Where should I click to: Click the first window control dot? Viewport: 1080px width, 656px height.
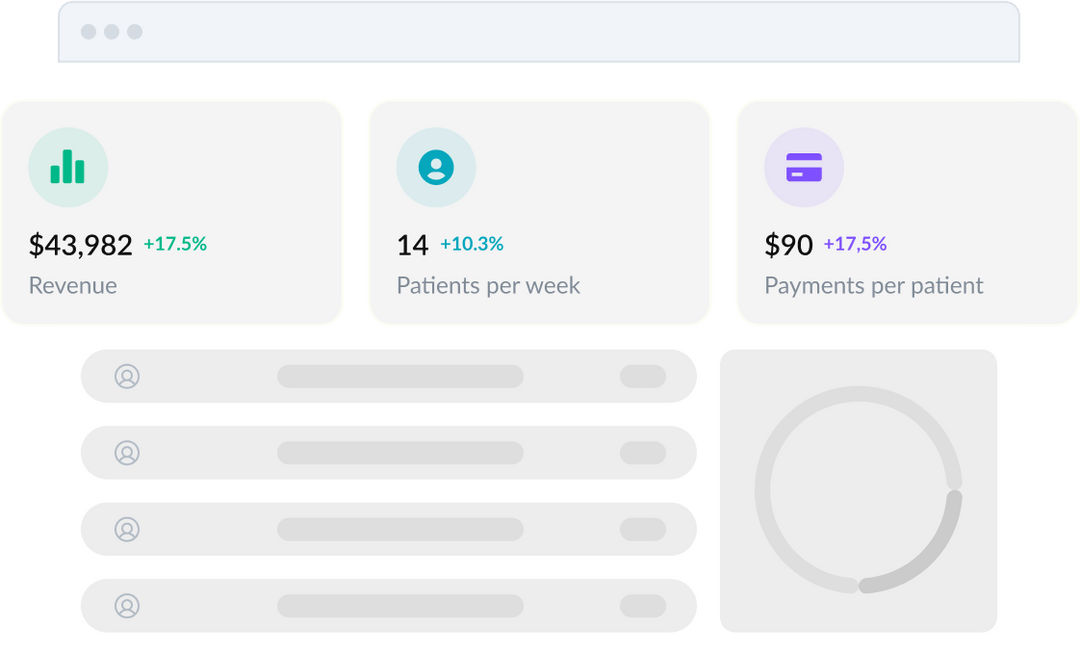tap(88, 32)
